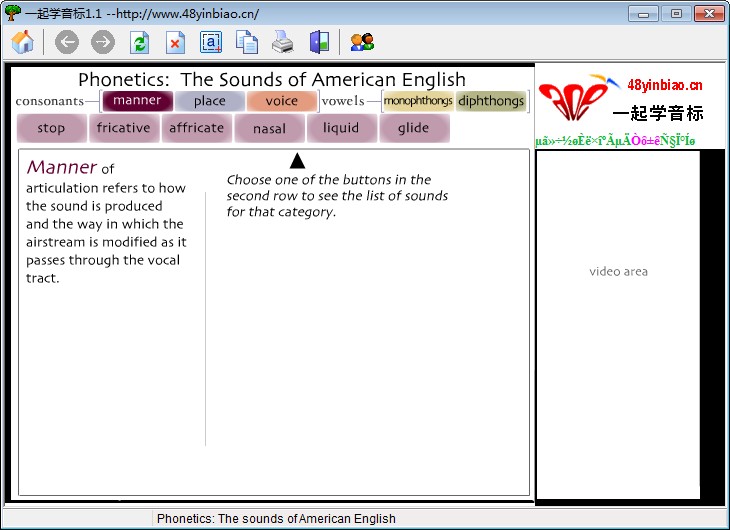Go forward with the right arrow icon
Screen dimensions: 730x530
(103, 42)
